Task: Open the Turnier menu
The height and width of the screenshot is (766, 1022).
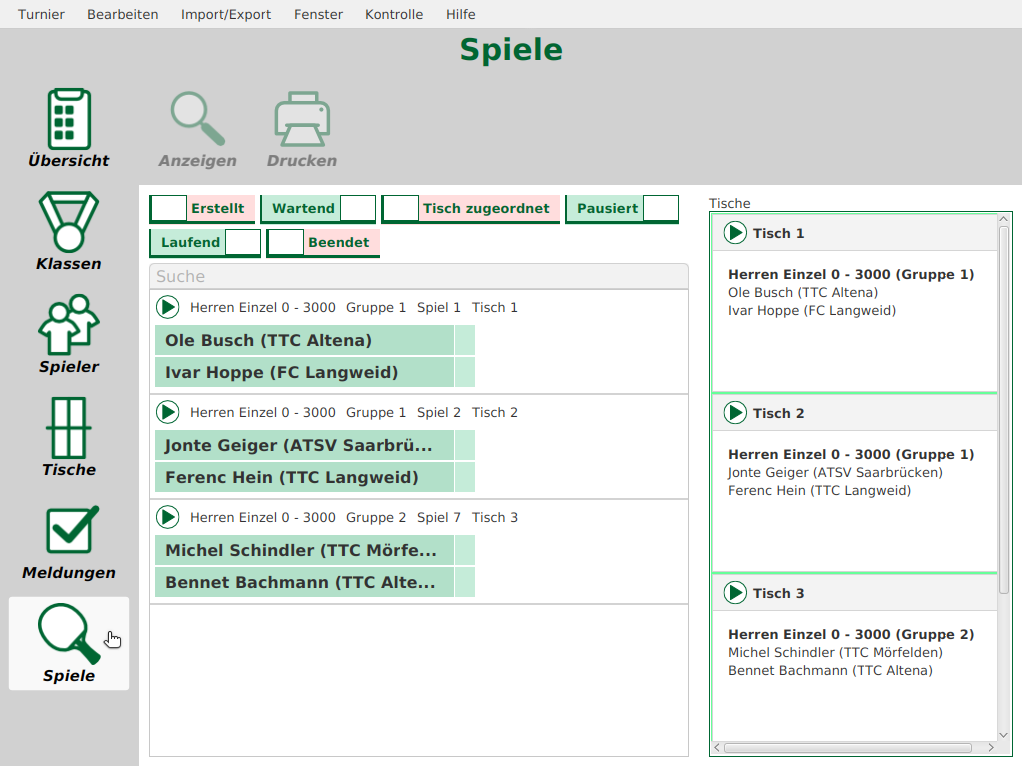Action: 41,14
